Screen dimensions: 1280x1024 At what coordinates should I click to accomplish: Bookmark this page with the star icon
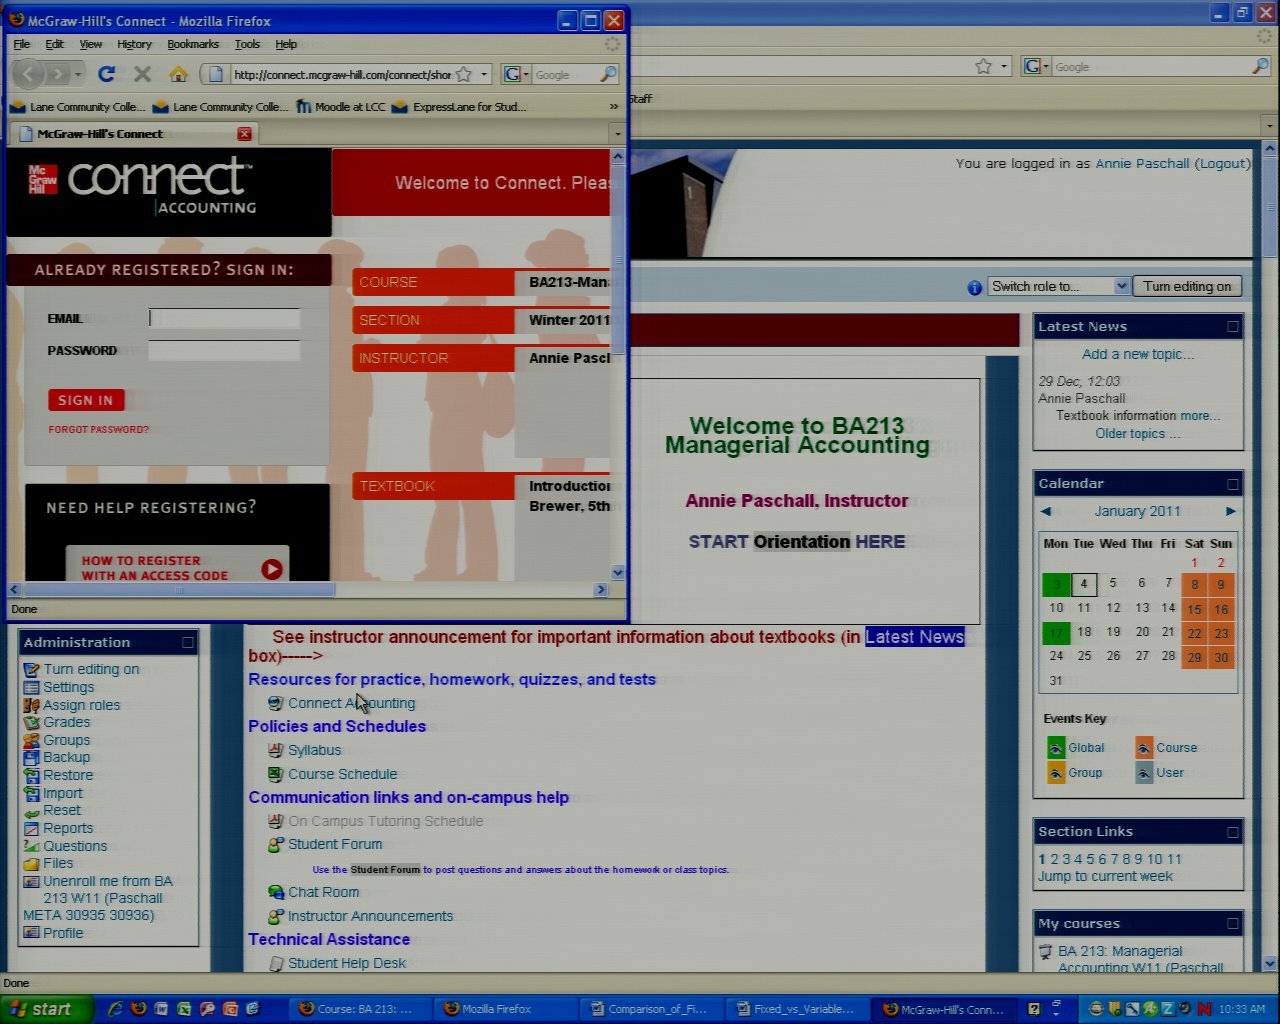coord(464,74)
